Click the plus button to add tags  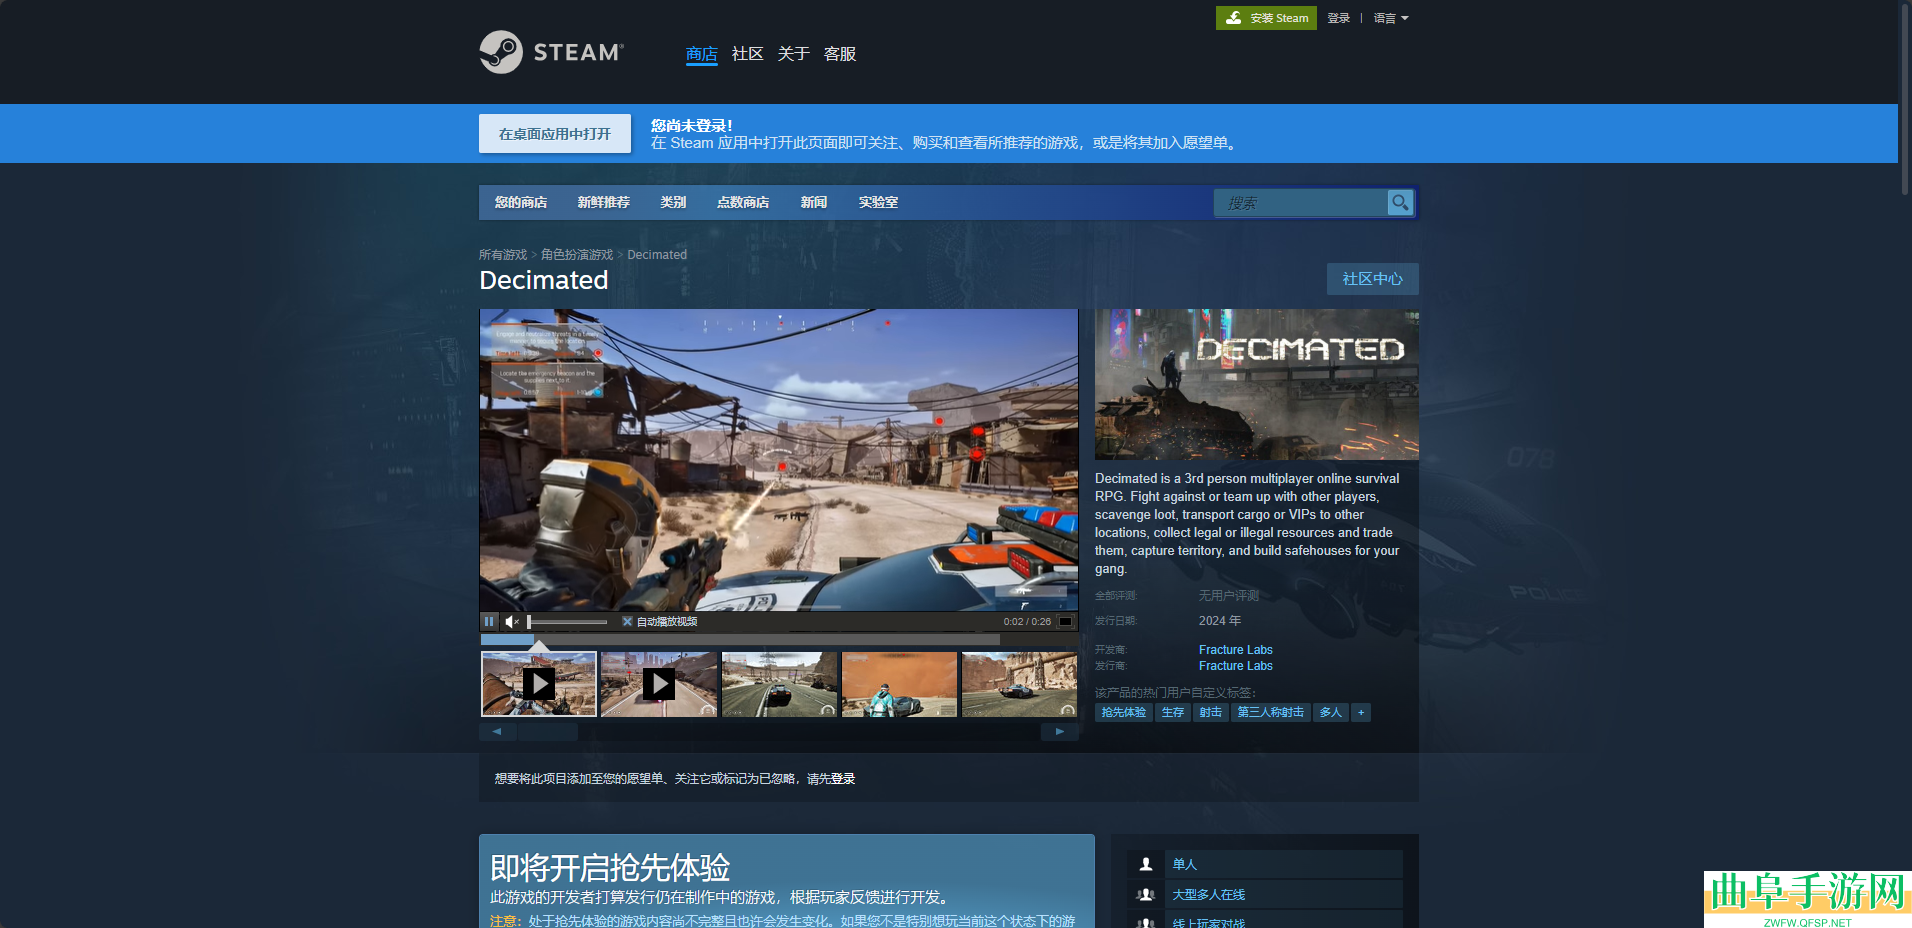pos(1361,713)
